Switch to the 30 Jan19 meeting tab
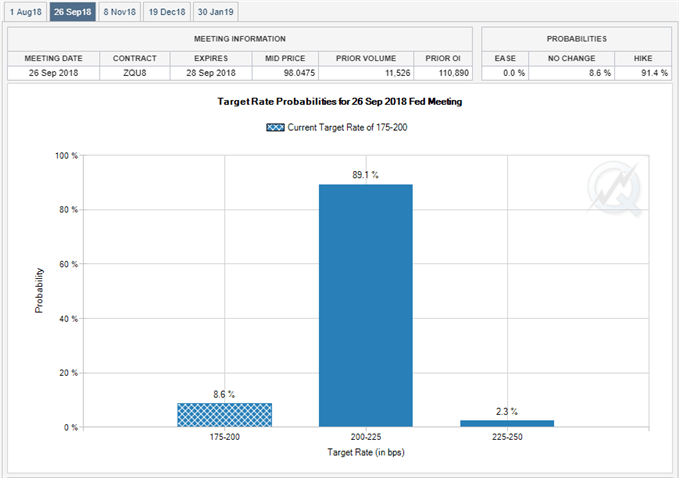 coord(216,12)
